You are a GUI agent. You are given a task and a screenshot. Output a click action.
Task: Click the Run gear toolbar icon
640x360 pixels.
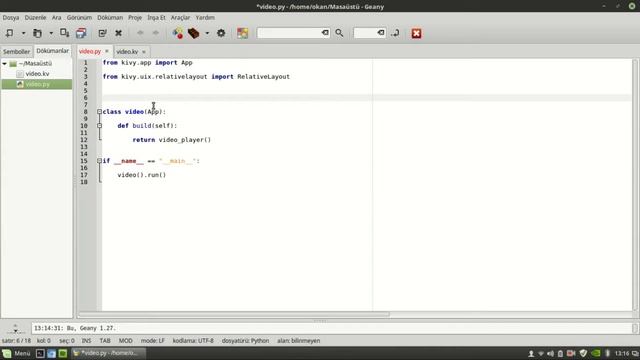click(221, 33)
